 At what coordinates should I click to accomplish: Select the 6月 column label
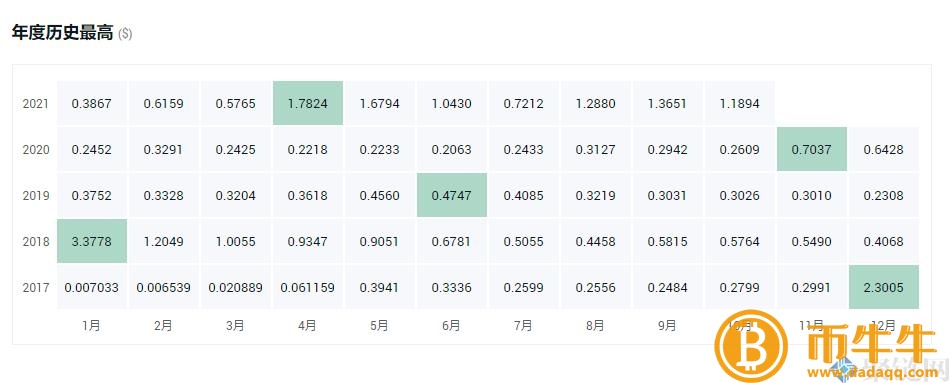click(x=452, y=326)
